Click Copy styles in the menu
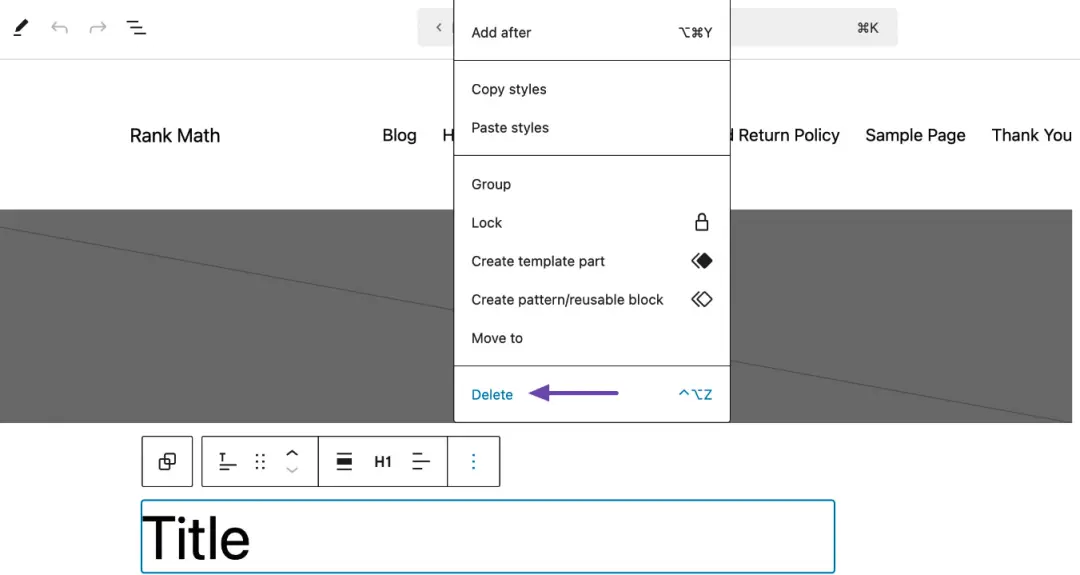1080x575 pixels. coord(509,89)
